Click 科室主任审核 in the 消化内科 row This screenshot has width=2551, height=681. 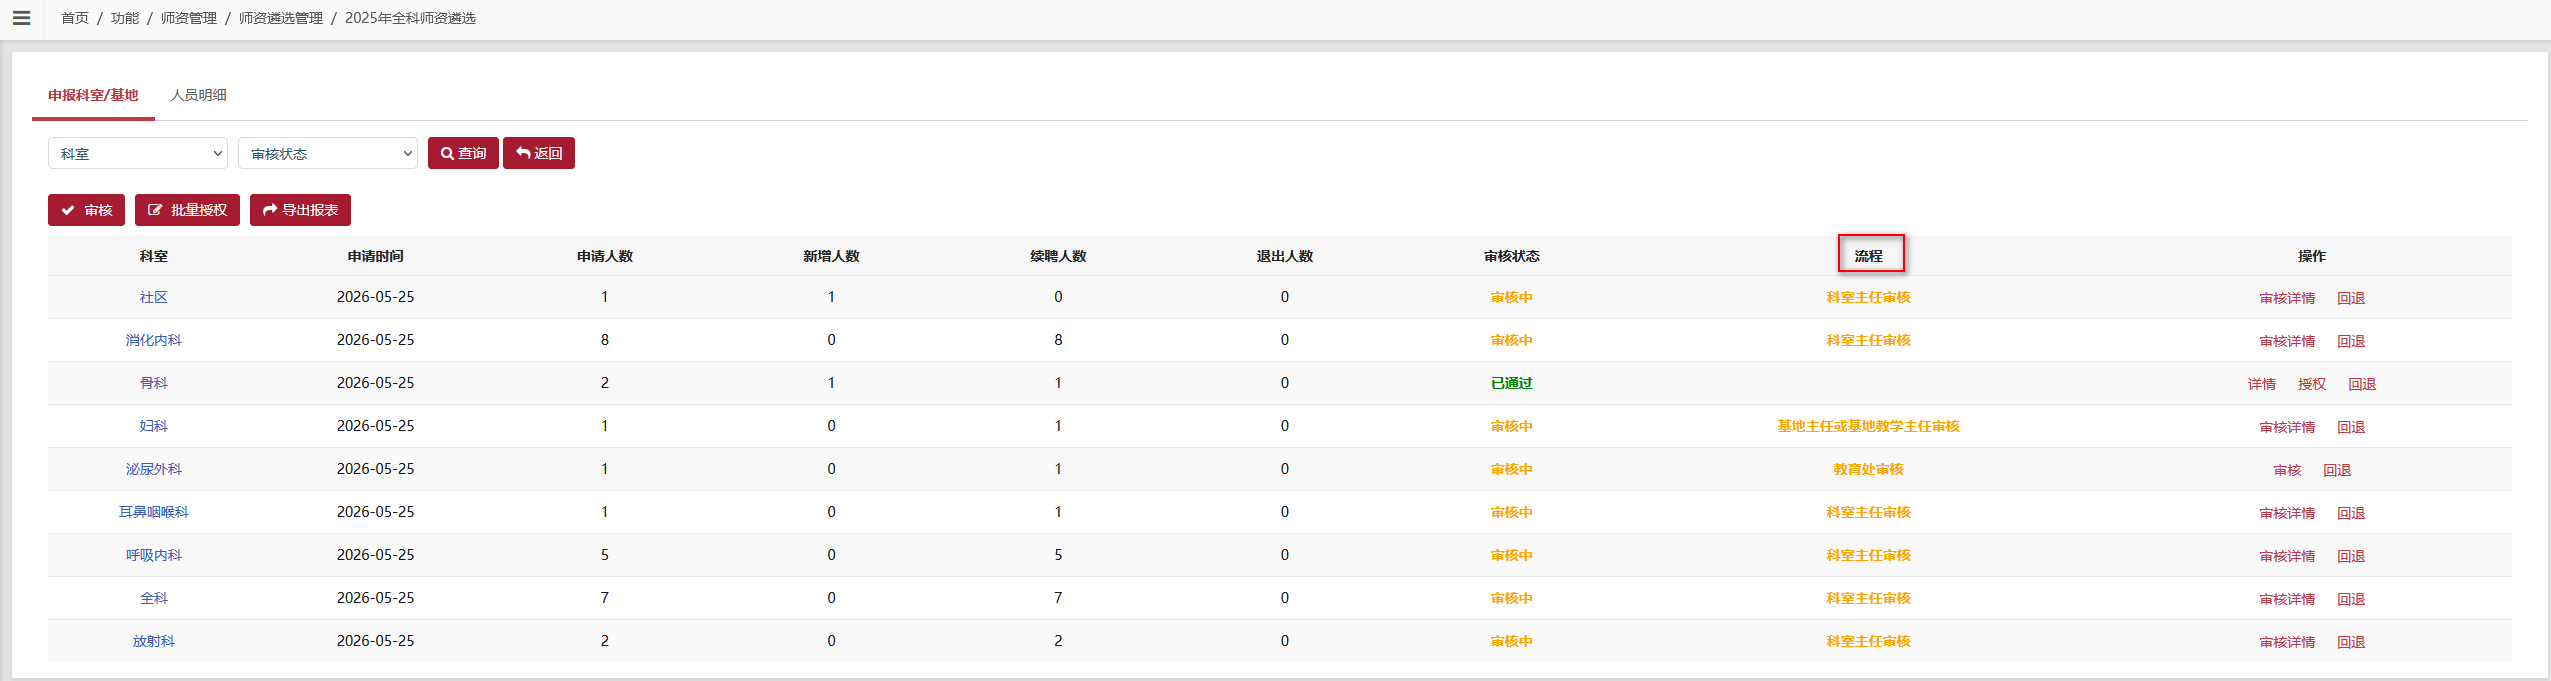click(x=1869, y=340)
